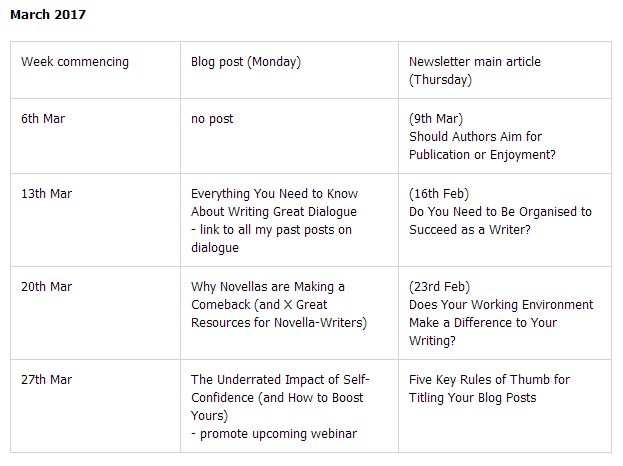Click the 27th Mar week cell

coord(46,380)
